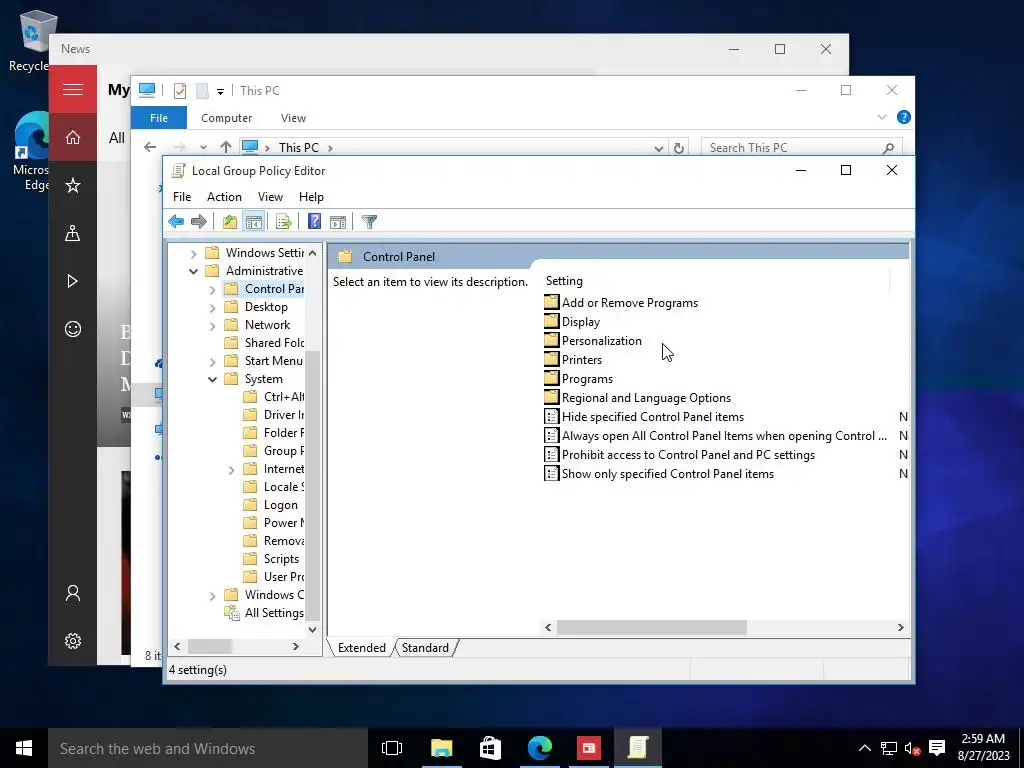
Task: Click the Local news icon in News sidebar
Action: click(x=72, y=233)
